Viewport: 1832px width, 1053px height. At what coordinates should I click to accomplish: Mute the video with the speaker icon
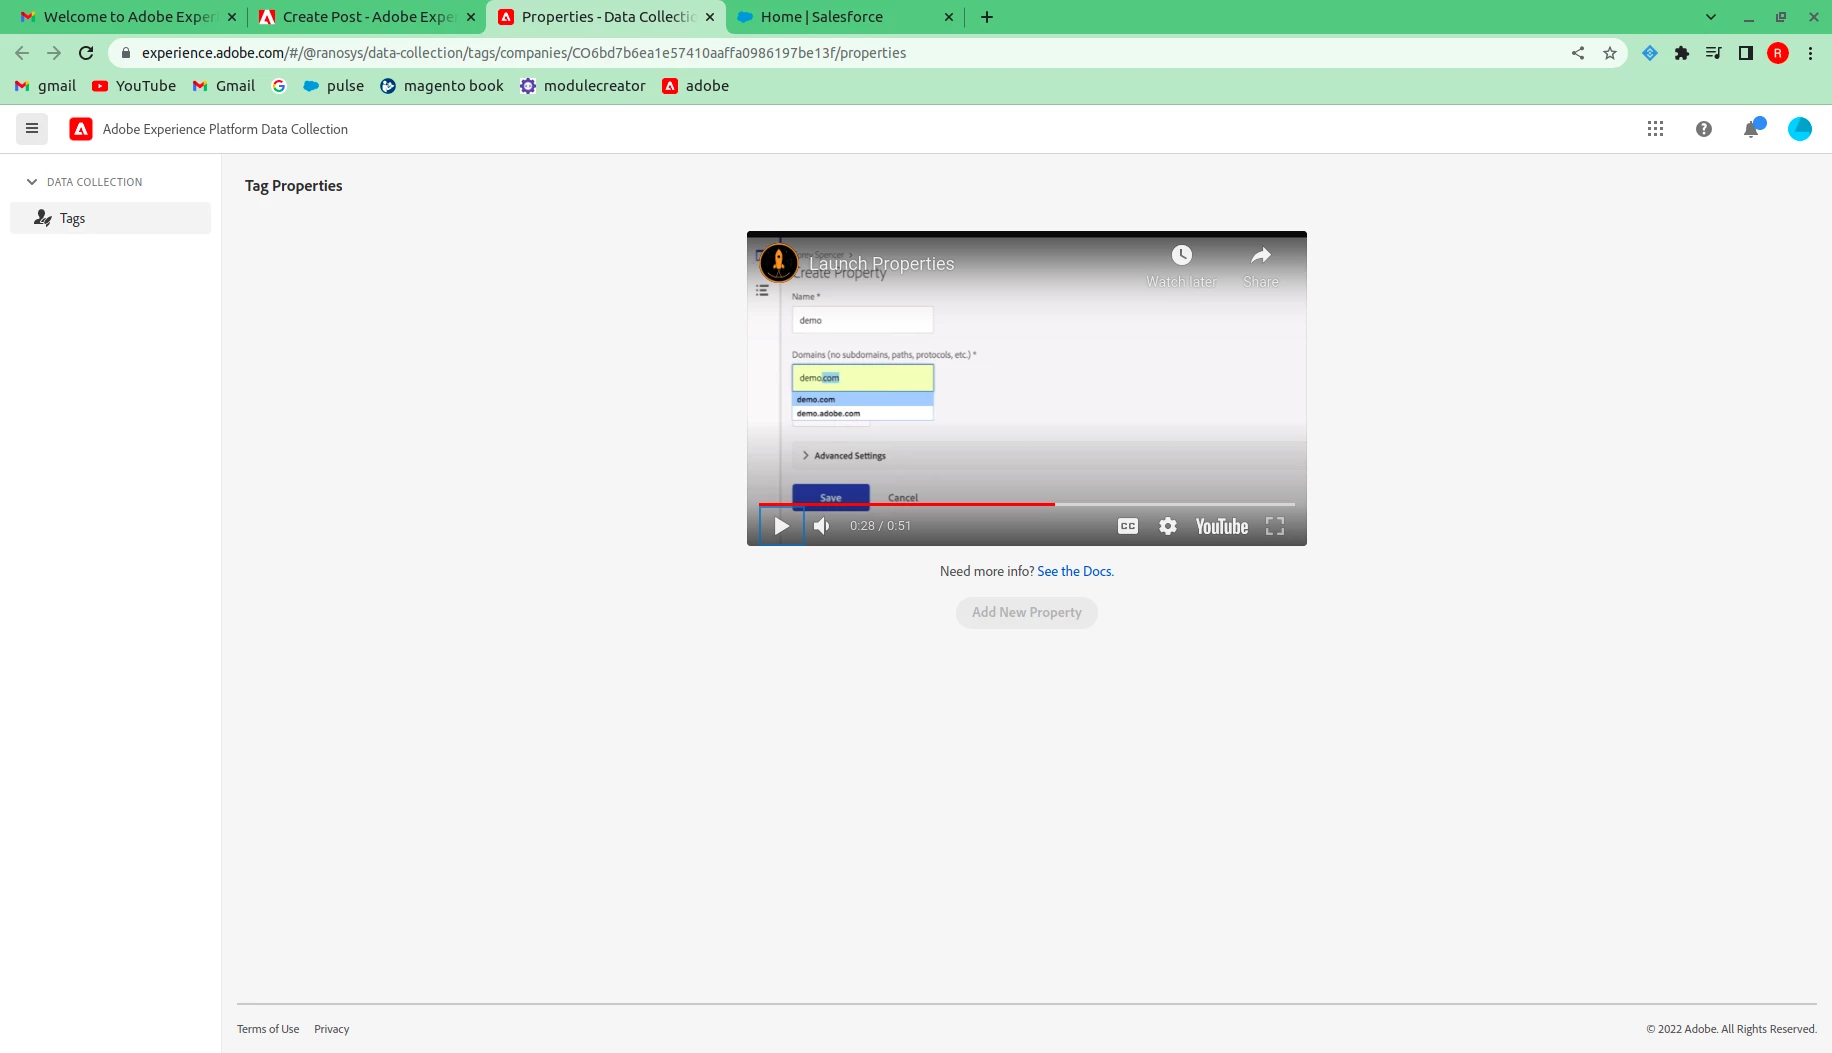822,526
